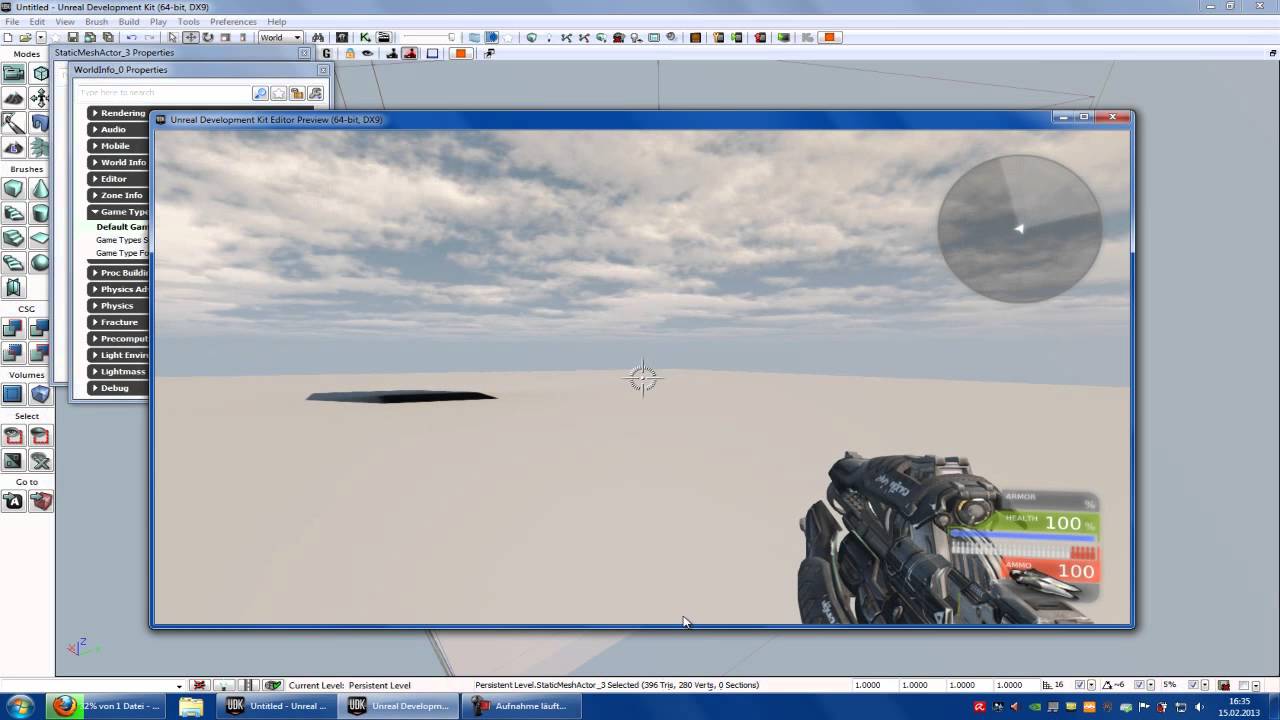Select Camera mode icon in Modes panel
The height and width of the screenshot is (720, 1280).
tap(13, 73)
